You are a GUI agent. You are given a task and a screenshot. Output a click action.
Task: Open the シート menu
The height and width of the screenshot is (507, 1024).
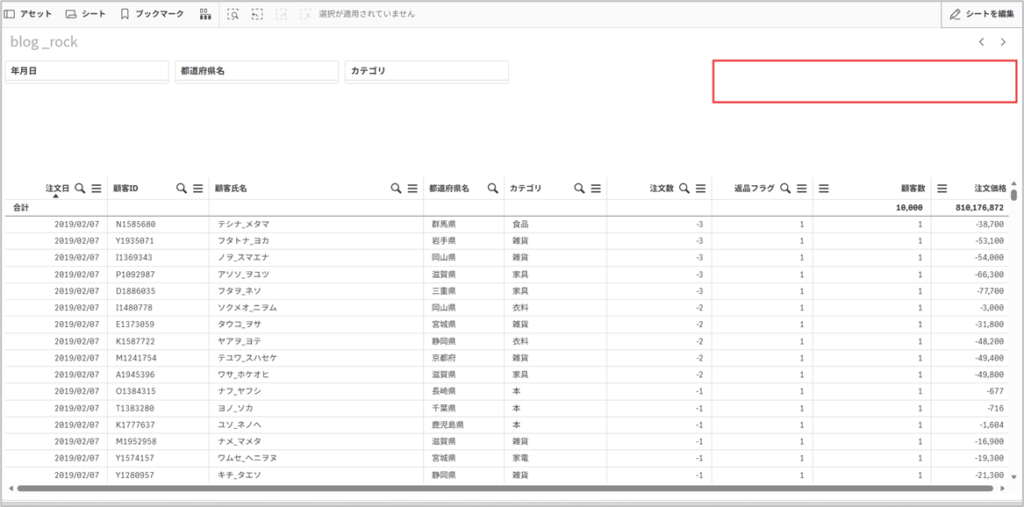pyautogui.click(x=85, y=15)
